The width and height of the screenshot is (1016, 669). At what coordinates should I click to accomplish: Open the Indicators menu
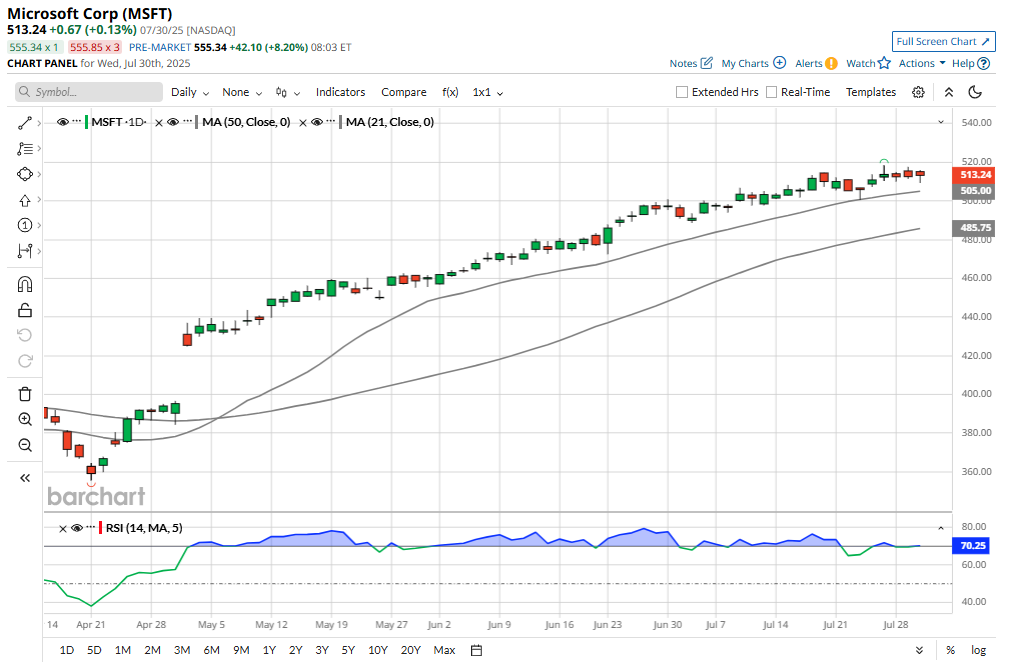click(340, 92)
